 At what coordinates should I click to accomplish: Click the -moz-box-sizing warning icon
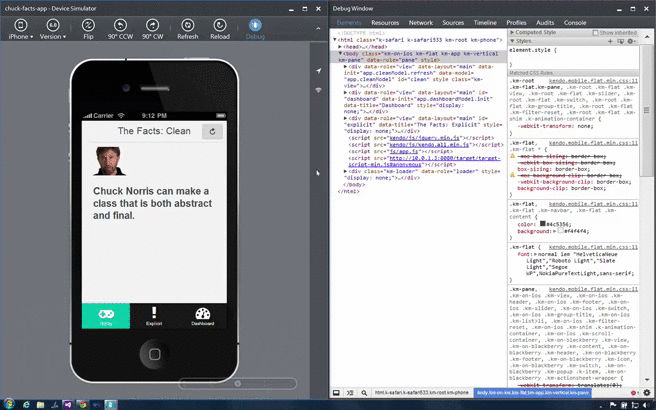tap(512, 156)
